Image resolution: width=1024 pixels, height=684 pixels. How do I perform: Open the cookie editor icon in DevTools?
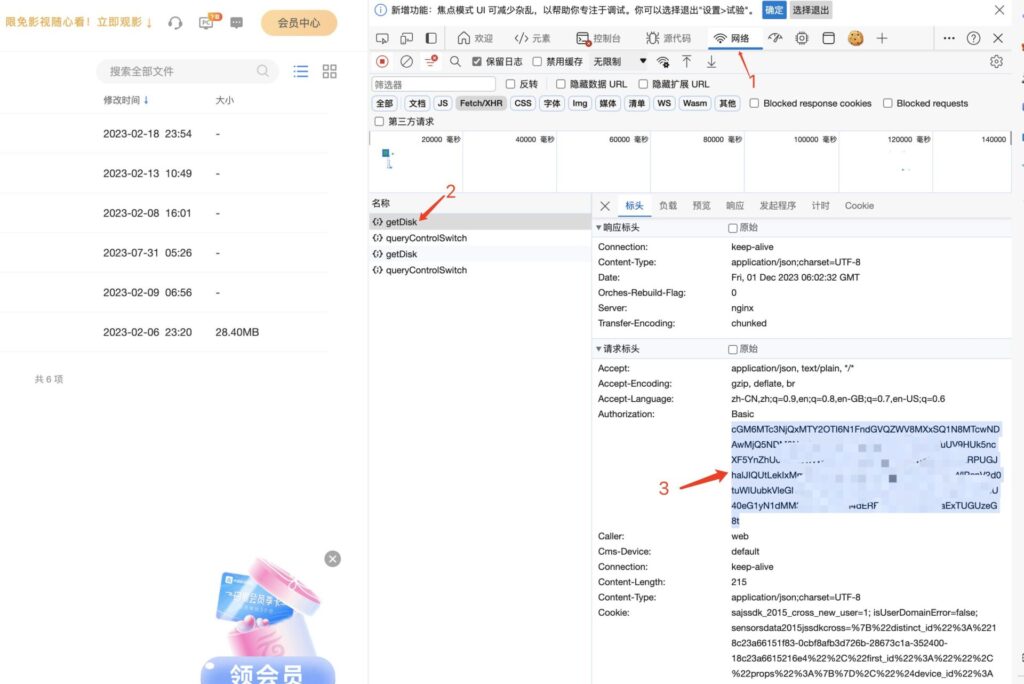point(855,38)
